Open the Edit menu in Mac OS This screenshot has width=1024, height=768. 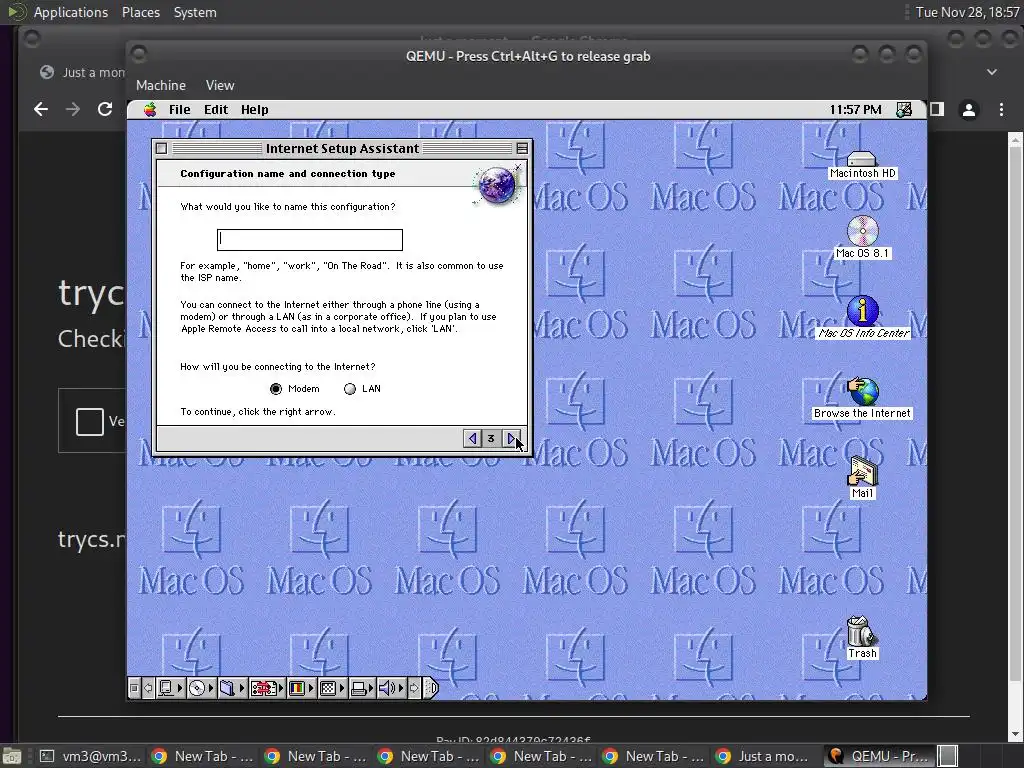[x=216, y=110]
